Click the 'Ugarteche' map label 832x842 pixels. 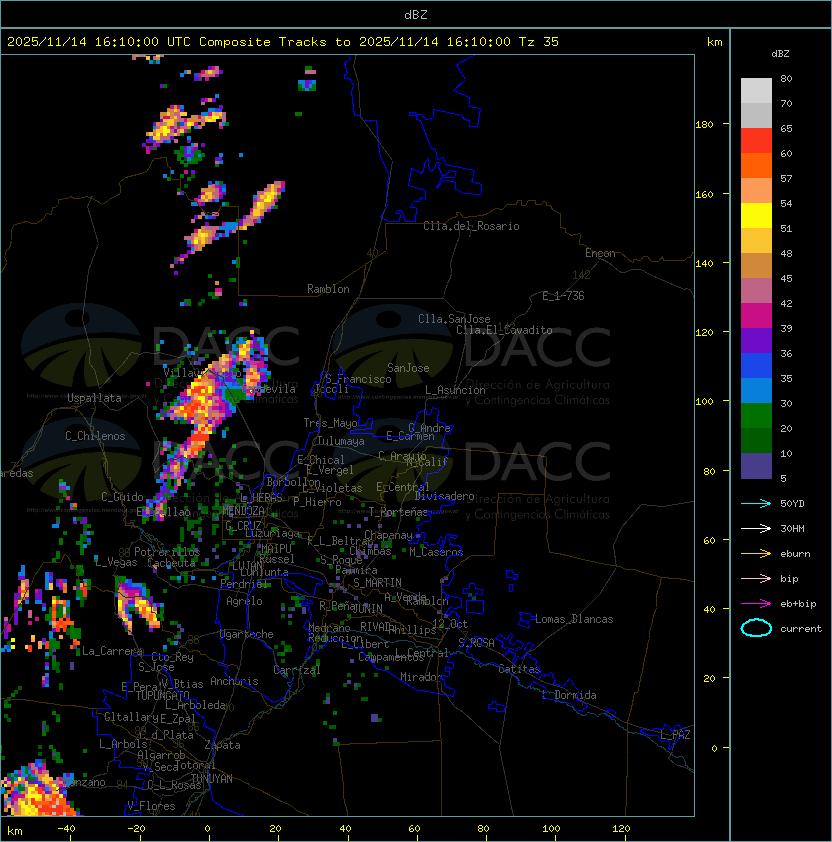247,634
